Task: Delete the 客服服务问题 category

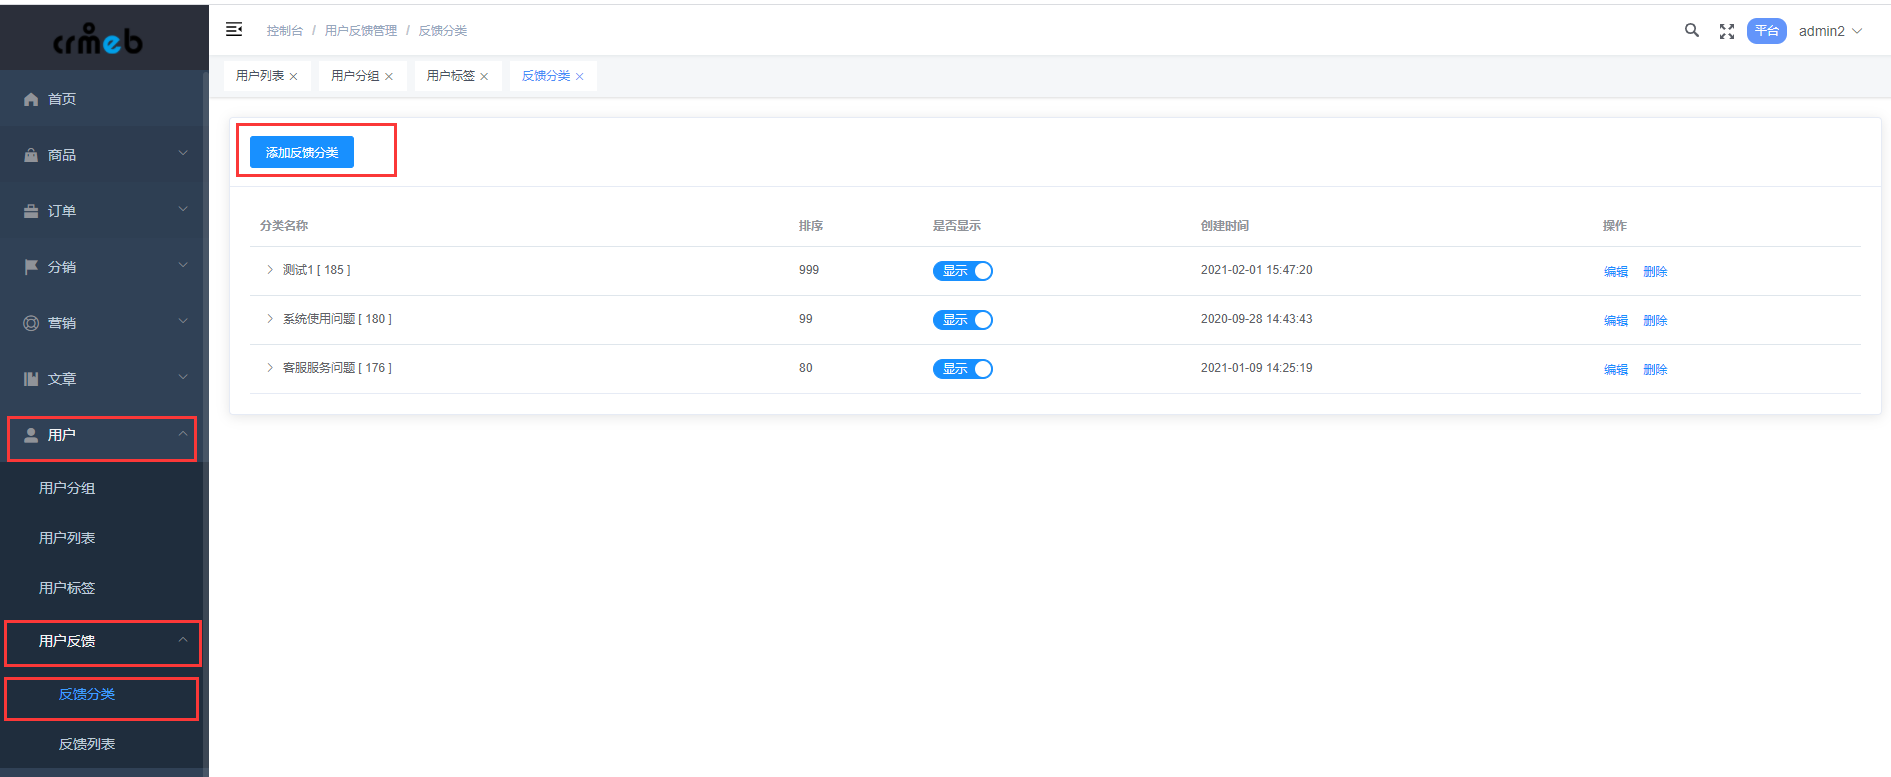Action: (1655, 370)
